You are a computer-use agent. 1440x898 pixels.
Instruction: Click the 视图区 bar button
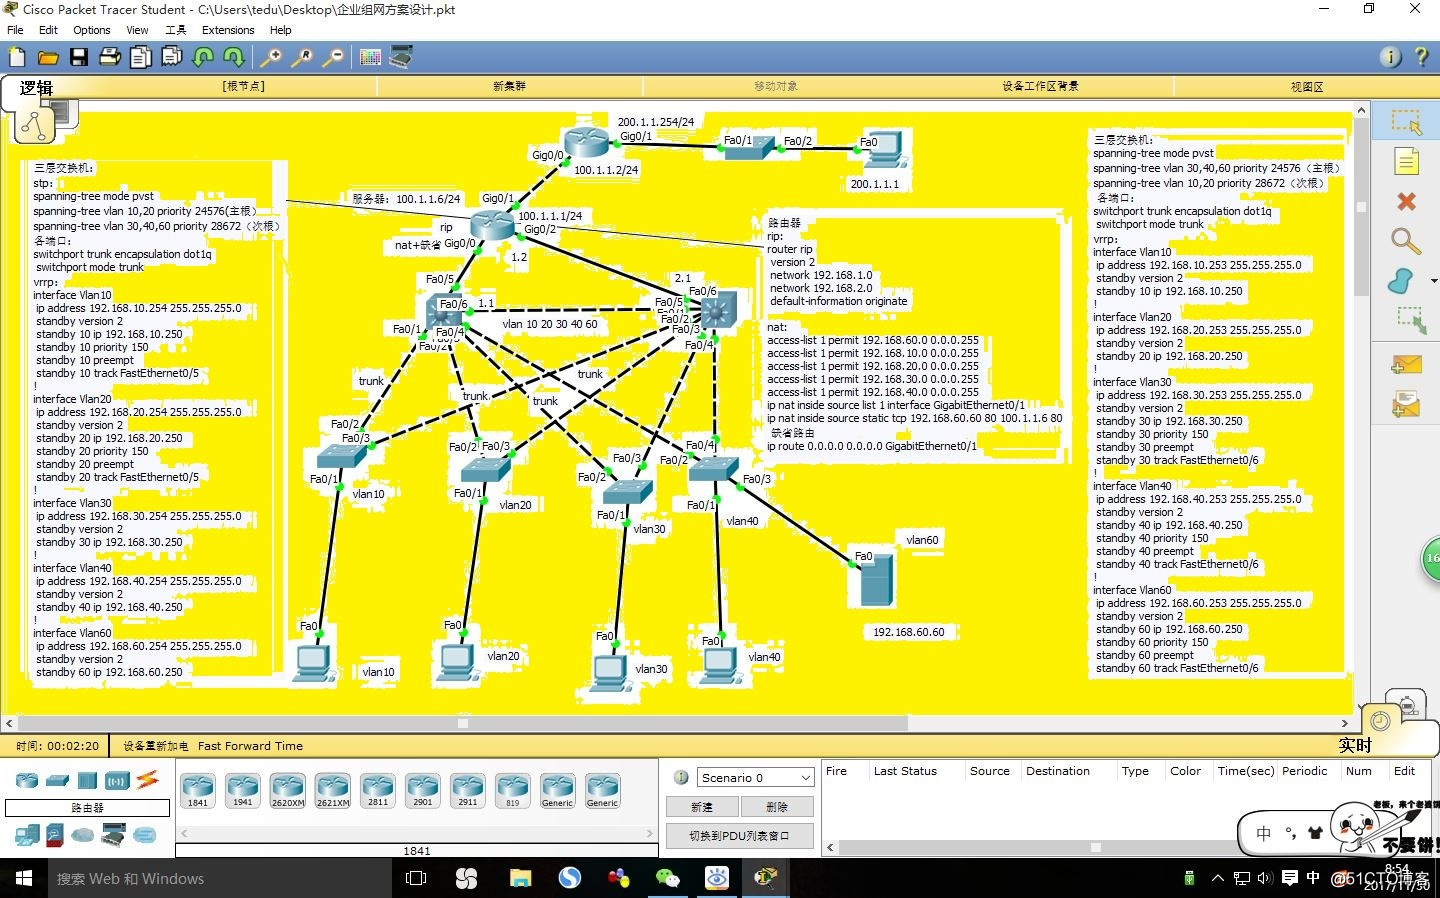1307,87
